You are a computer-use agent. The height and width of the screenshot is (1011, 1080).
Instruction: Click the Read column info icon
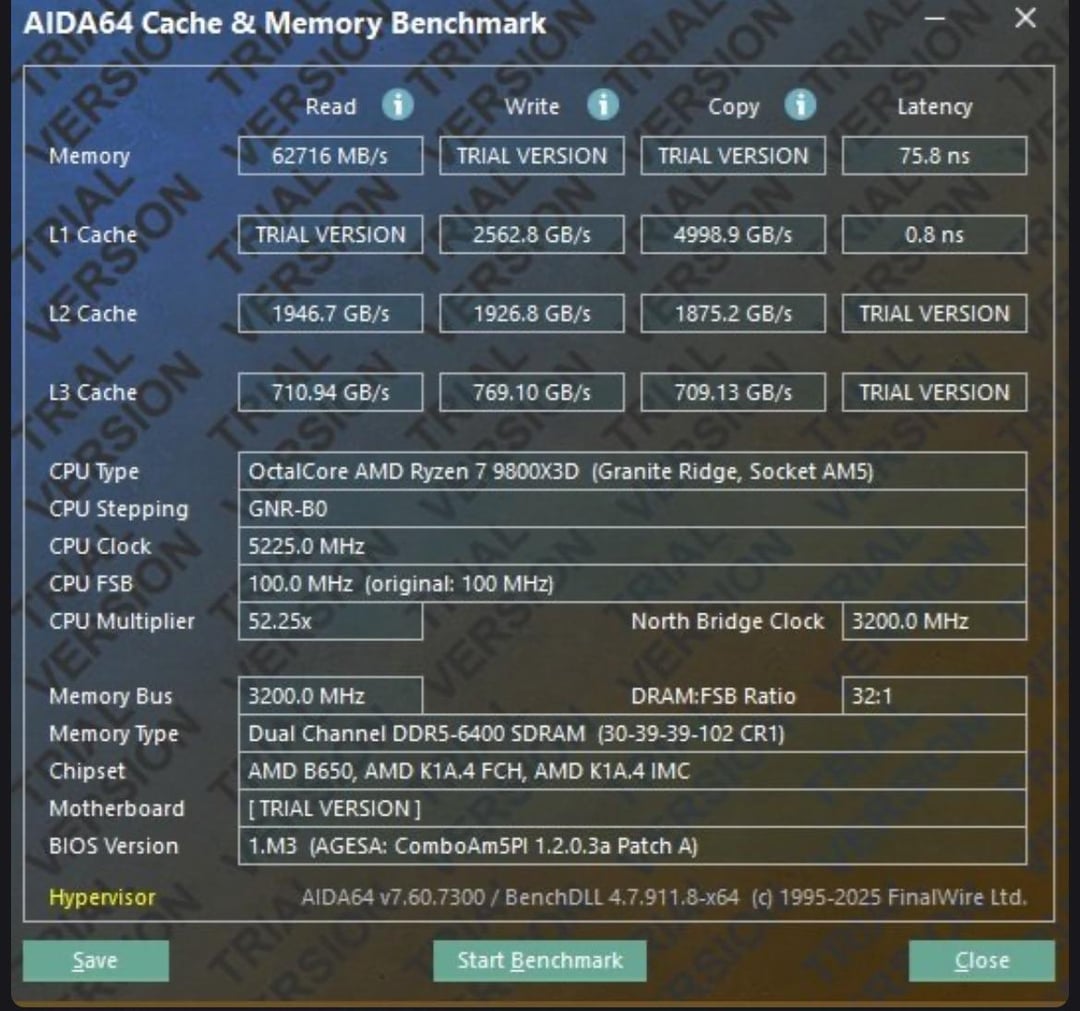398,105
